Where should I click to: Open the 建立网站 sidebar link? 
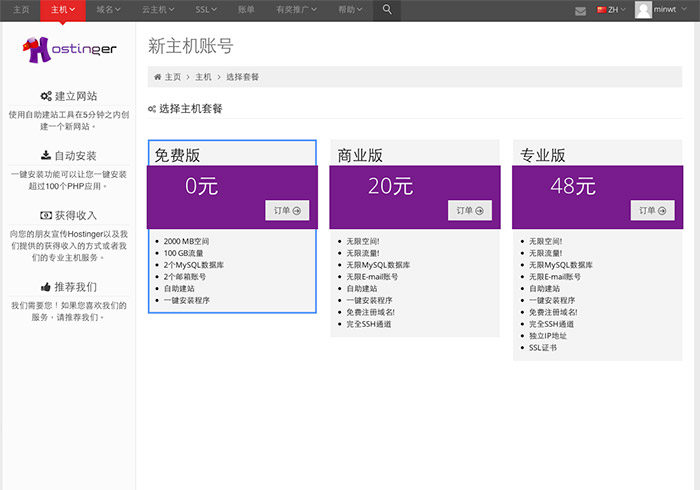click(76, 96)
